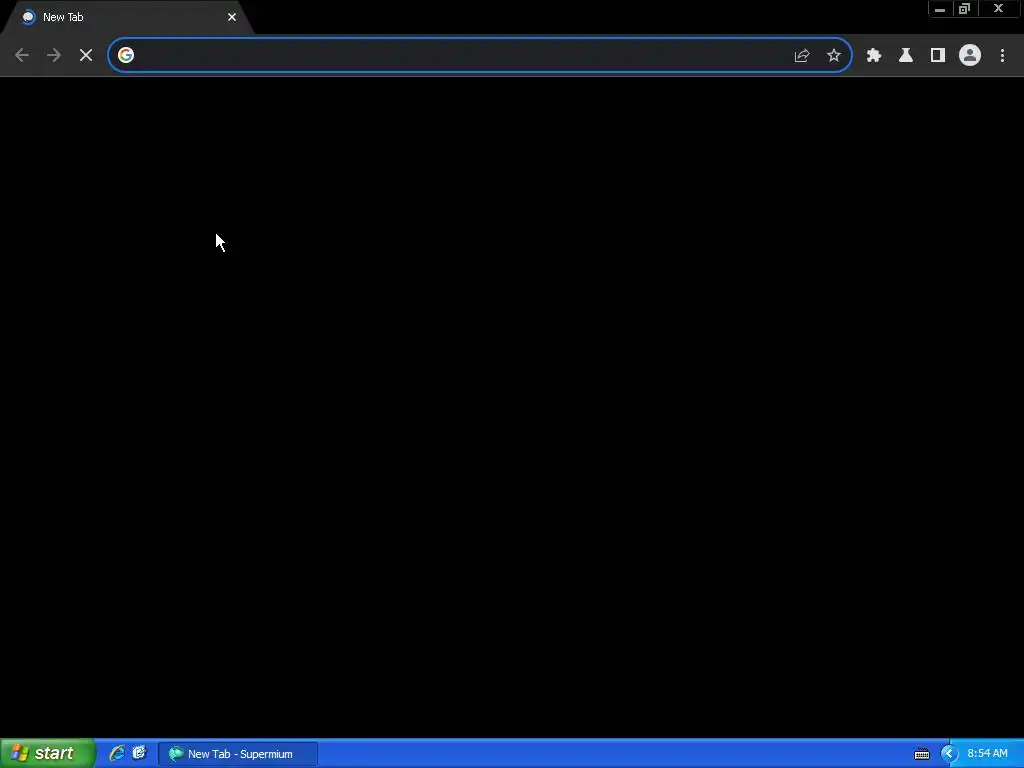
Task: Click the Google icon in the address bar
Action: [x=126, y=56]
